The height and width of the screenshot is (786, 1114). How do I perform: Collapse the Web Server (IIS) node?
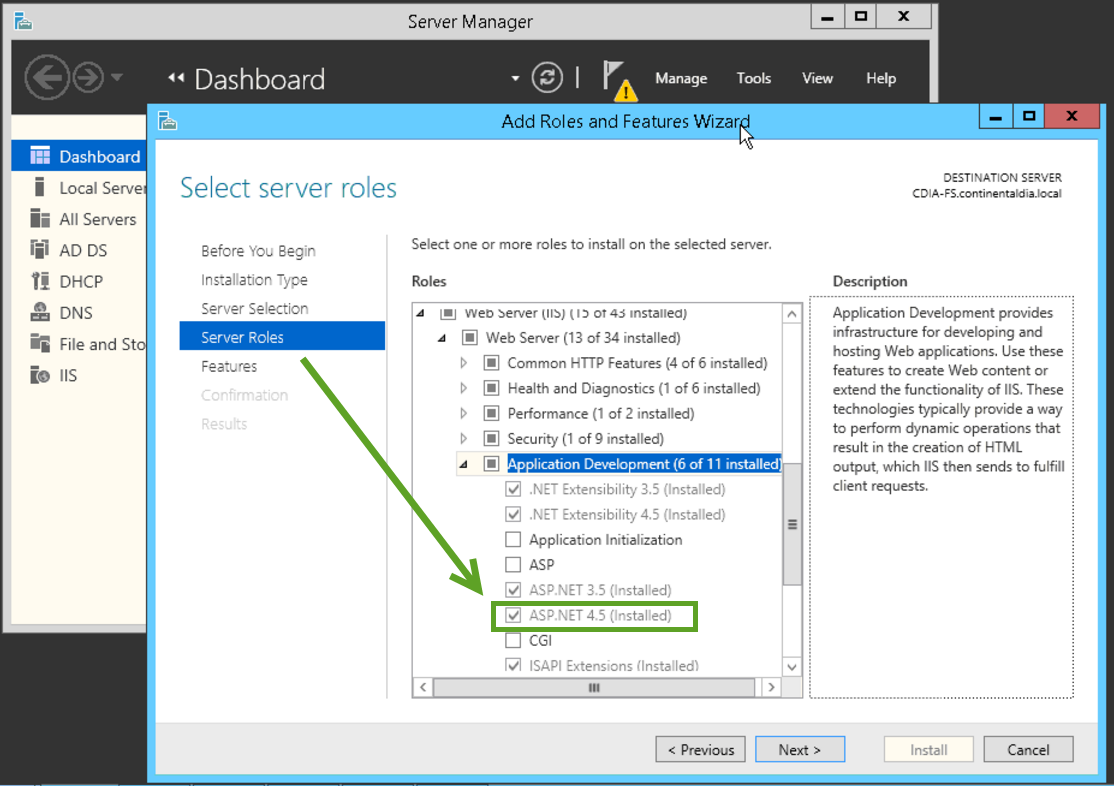pyautogui.click(x=421, y=313)
